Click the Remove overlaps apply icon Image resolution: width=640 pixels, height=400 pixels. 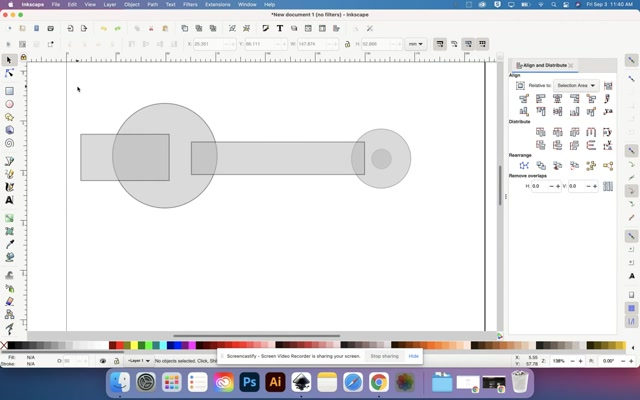click(x=607, y=186)
